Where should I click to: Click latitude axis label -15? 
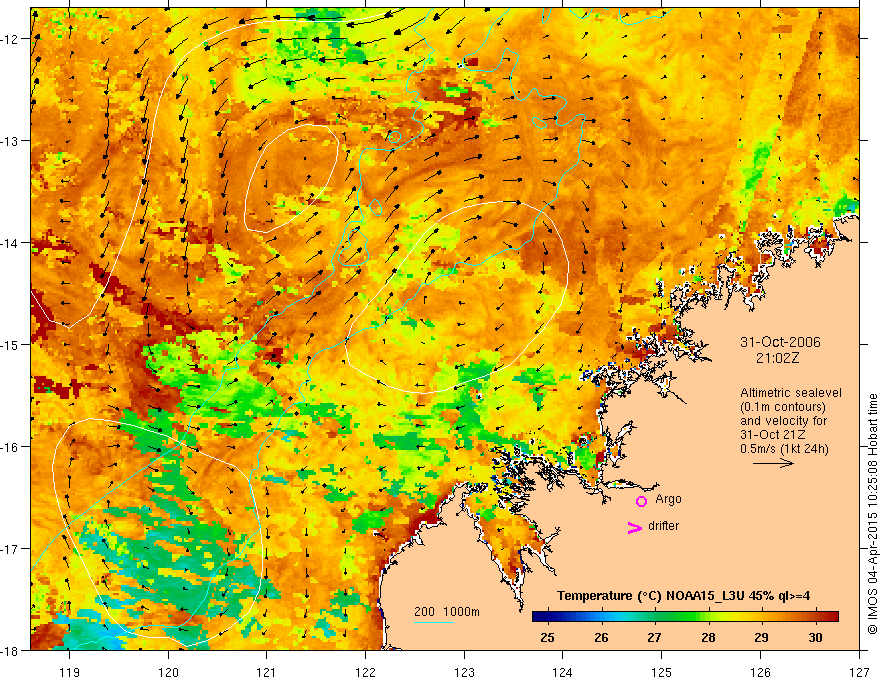click(x=10, y=344)
